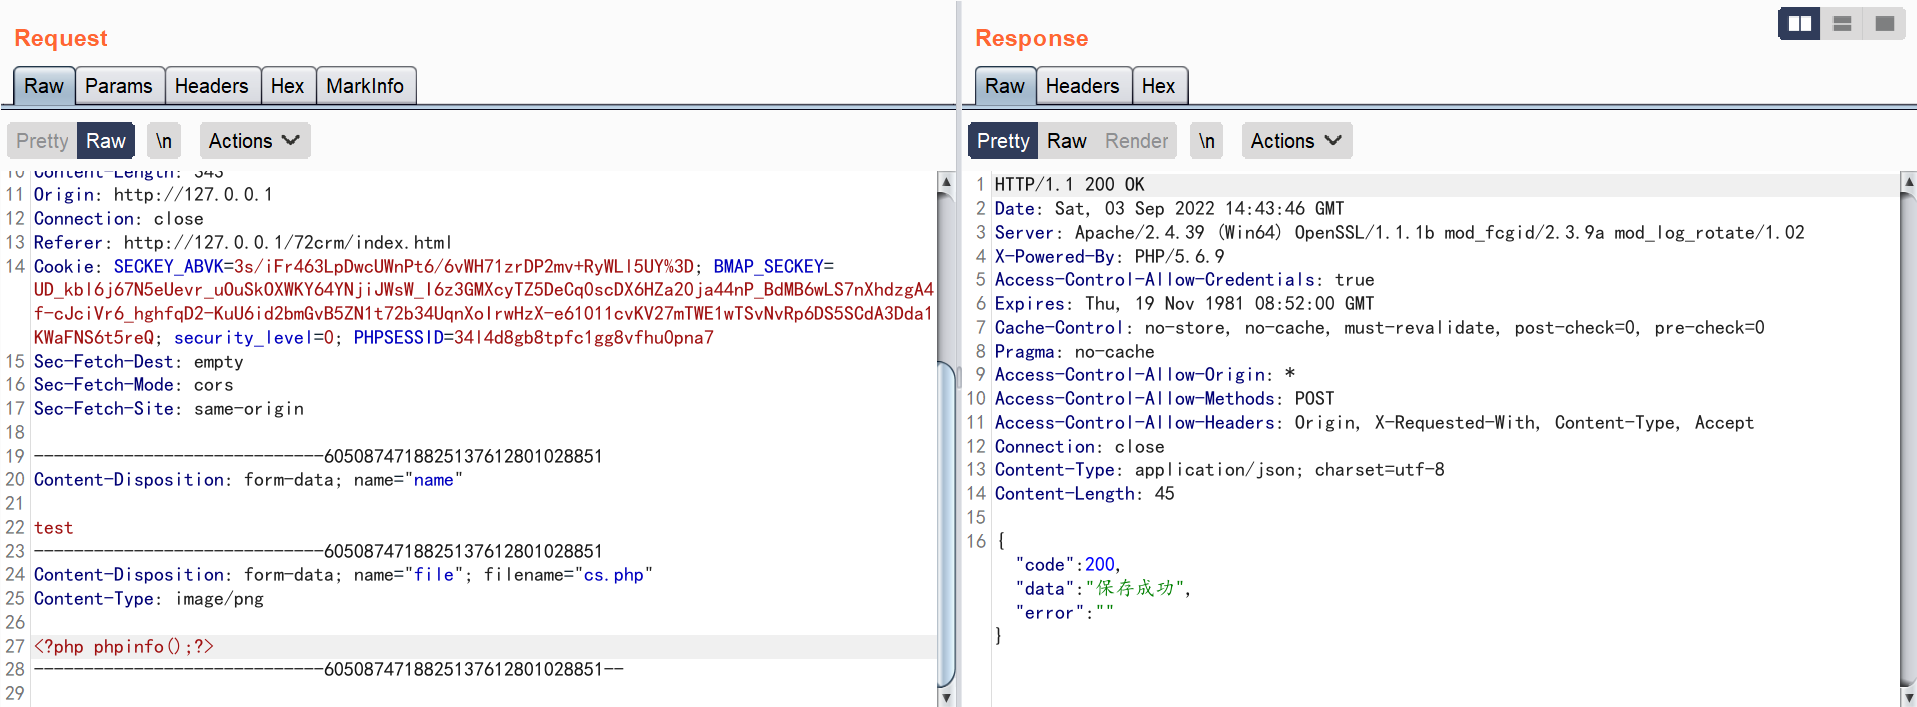
Task: Open the MarkInfo tab
Action: pyautogui.click(x=365, y=86)
